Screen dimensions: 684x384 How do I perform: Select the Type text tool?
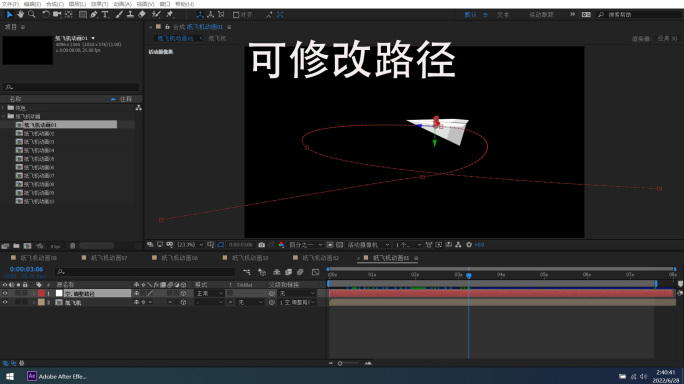105,14
